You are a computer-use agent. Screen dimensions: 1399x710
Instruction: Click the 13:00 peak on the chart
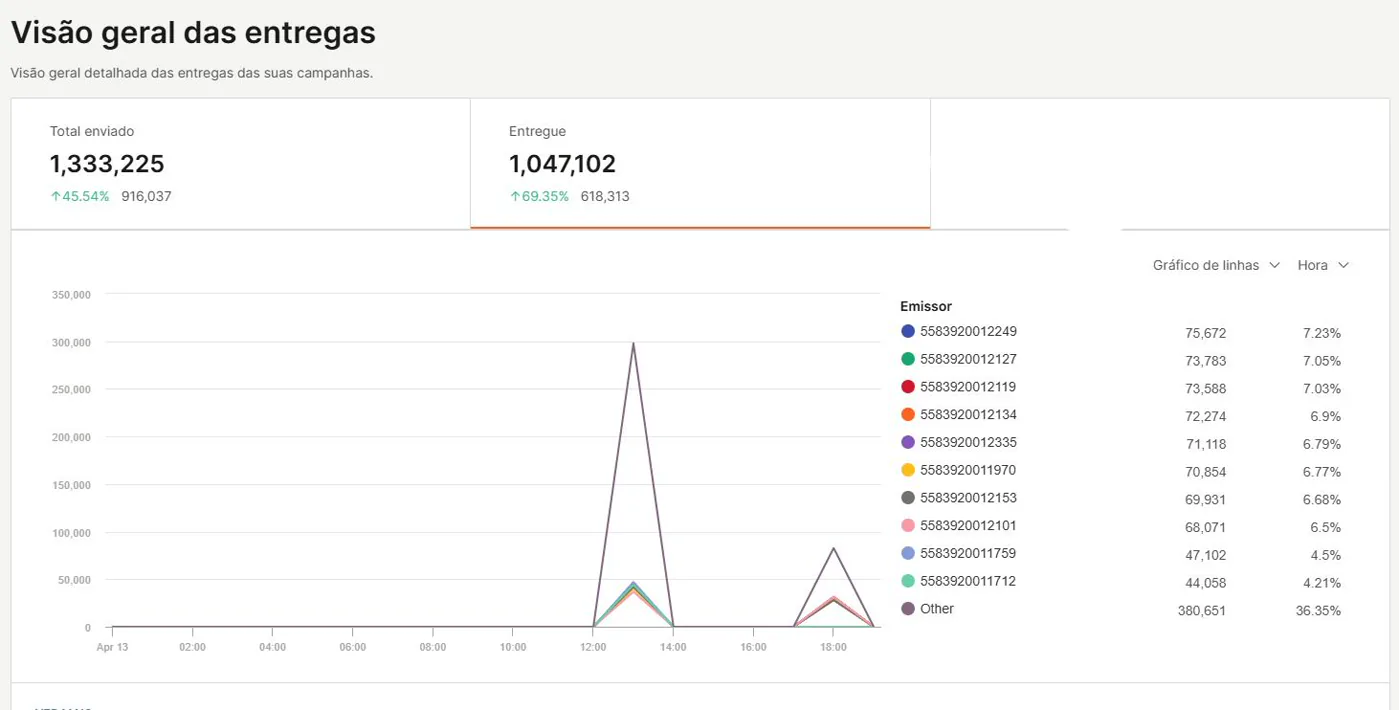[633, 343]
